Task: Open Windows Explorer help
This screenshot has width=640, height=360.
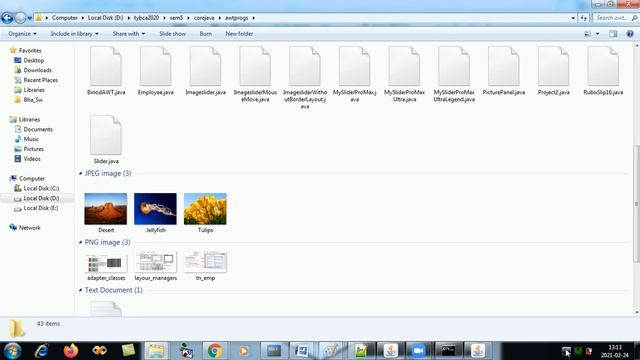Action: point(630,34)
